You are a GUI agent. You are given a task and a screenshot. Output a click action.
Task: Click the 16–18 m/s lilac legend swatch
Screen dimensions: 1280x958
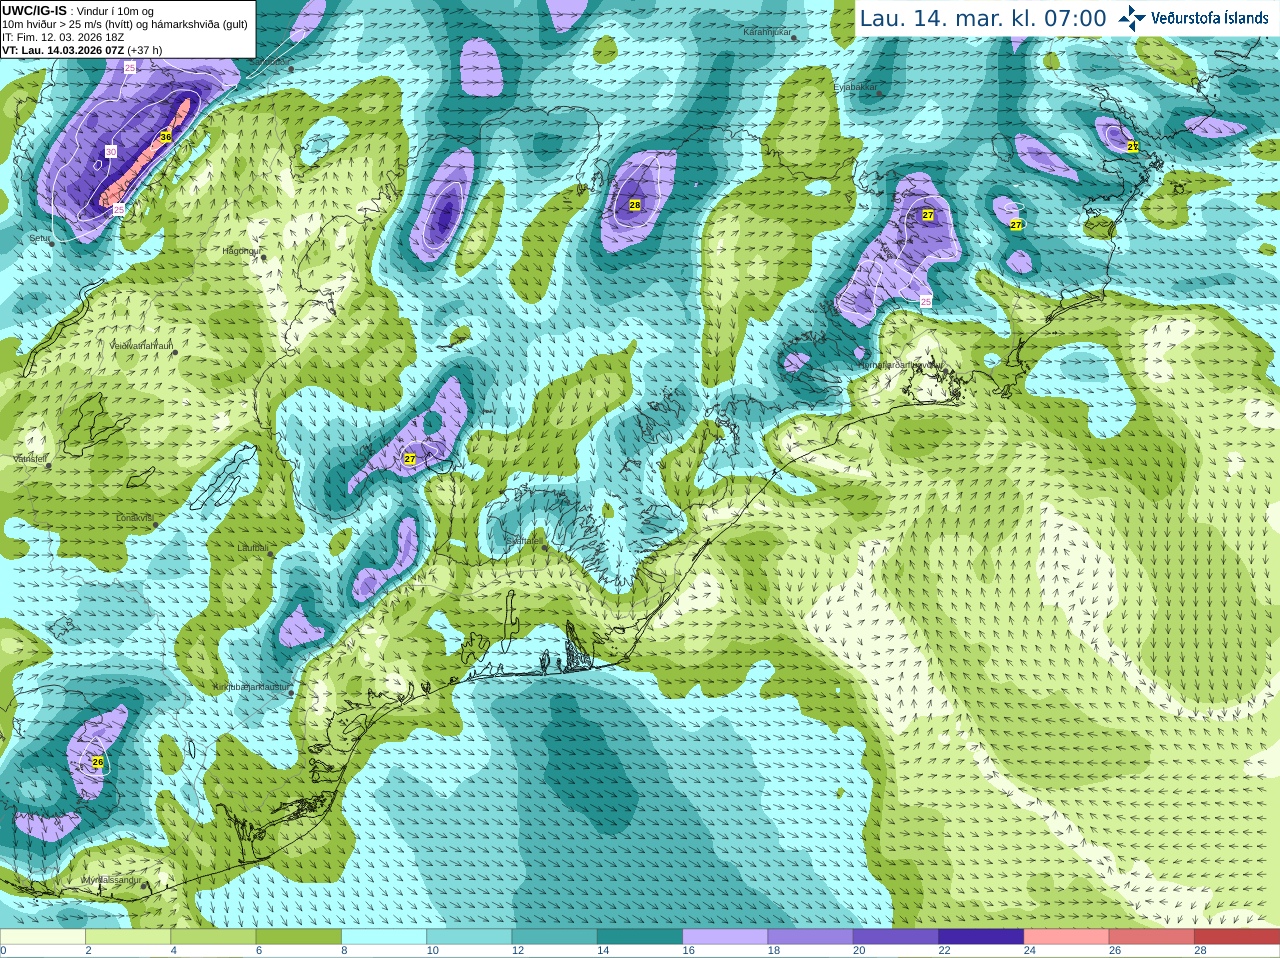[x=725, y=937]
